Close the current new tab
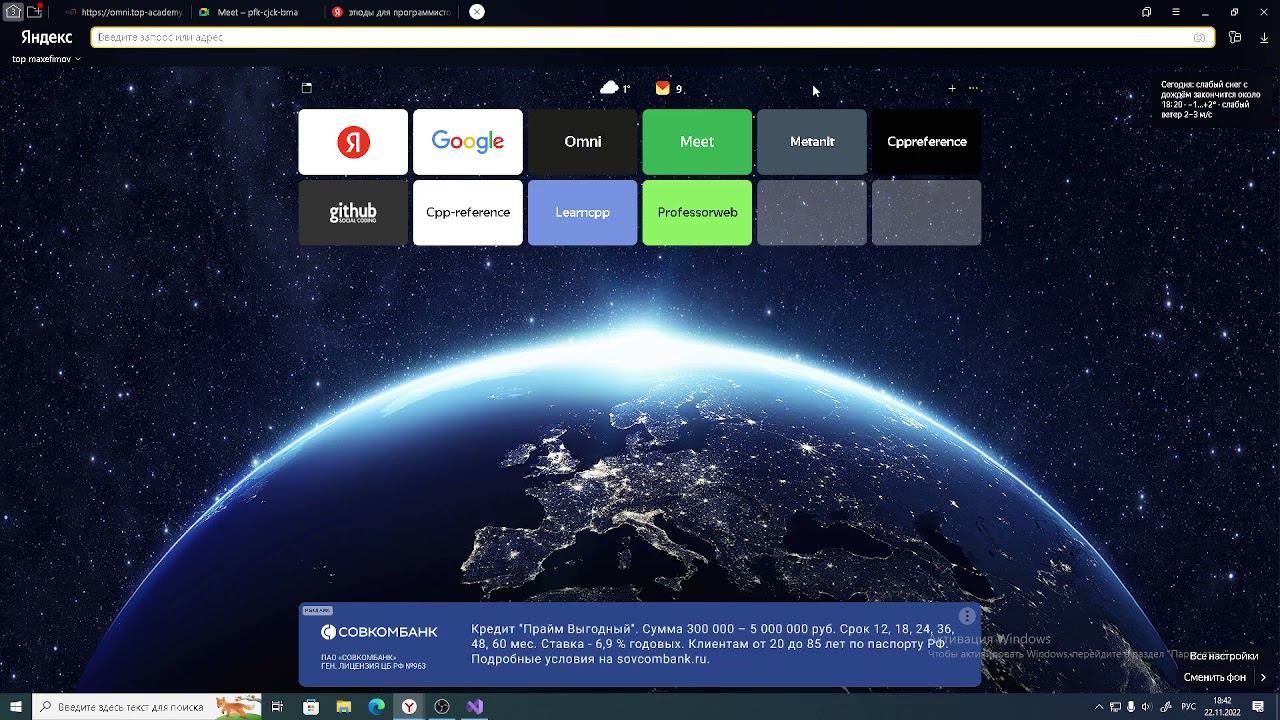Screen dimensions: 1280x720 coord(477,12)
